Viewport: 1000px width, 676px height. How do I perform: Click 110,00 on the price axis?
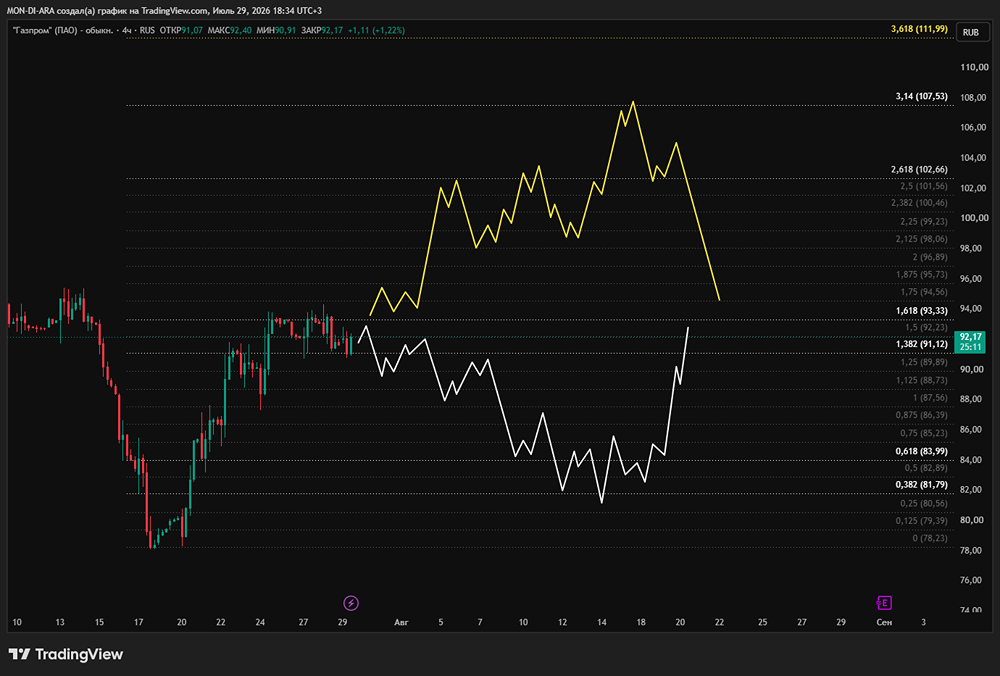[x=974, y=67]
